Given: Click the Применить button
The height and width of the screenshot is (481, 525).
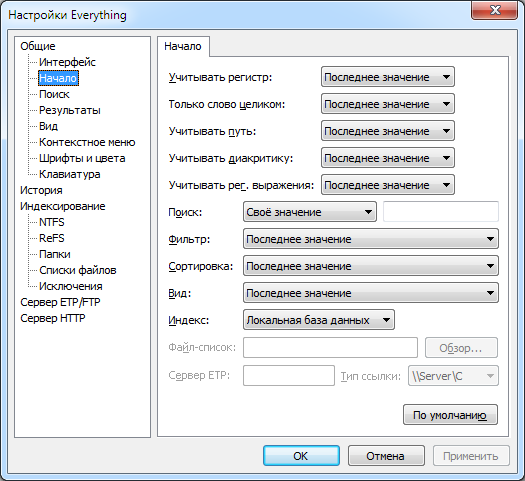Looking at the screenshot, I should tap(471, 456).
